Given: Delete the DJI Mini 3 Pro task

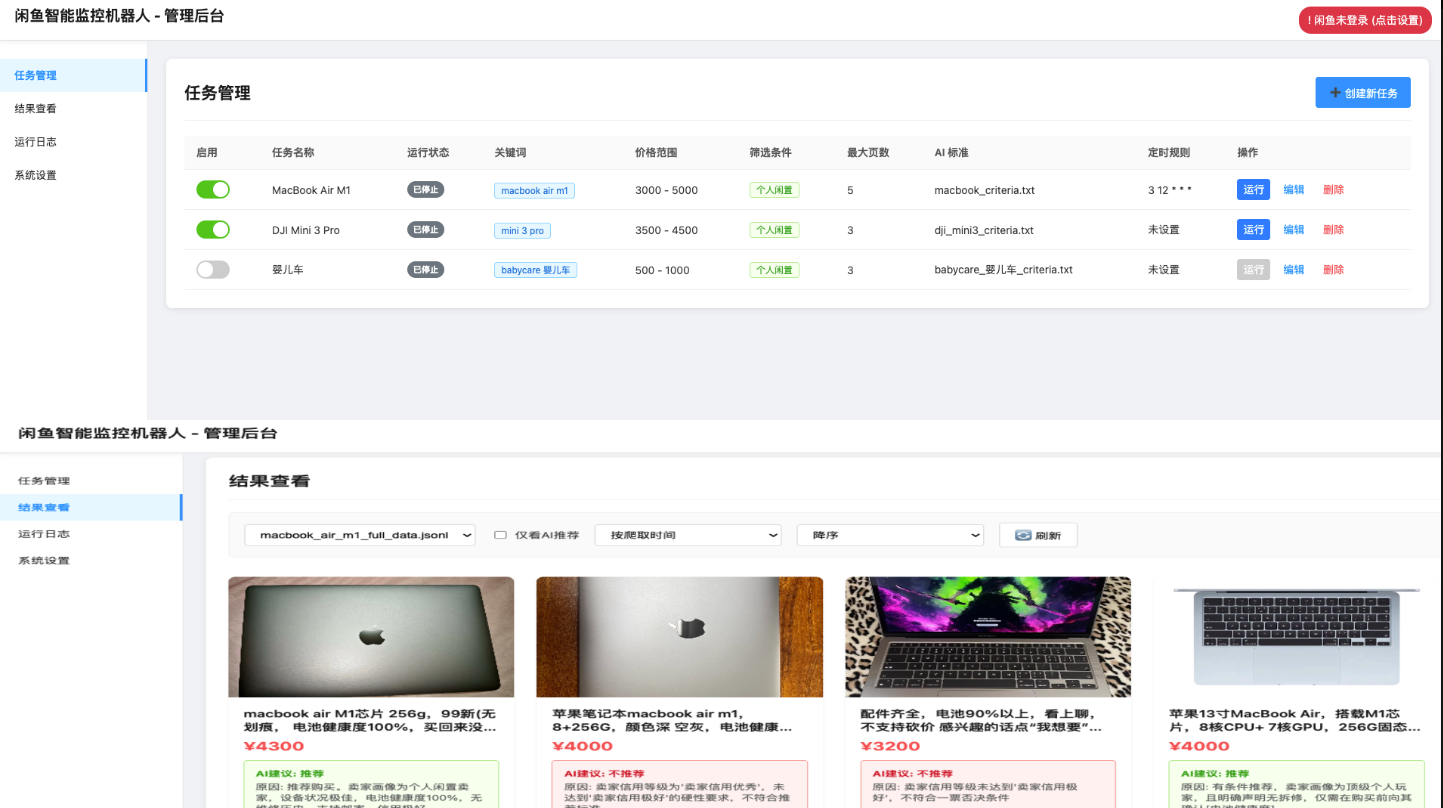Looking at the screenshot, I should [1334, 230].
